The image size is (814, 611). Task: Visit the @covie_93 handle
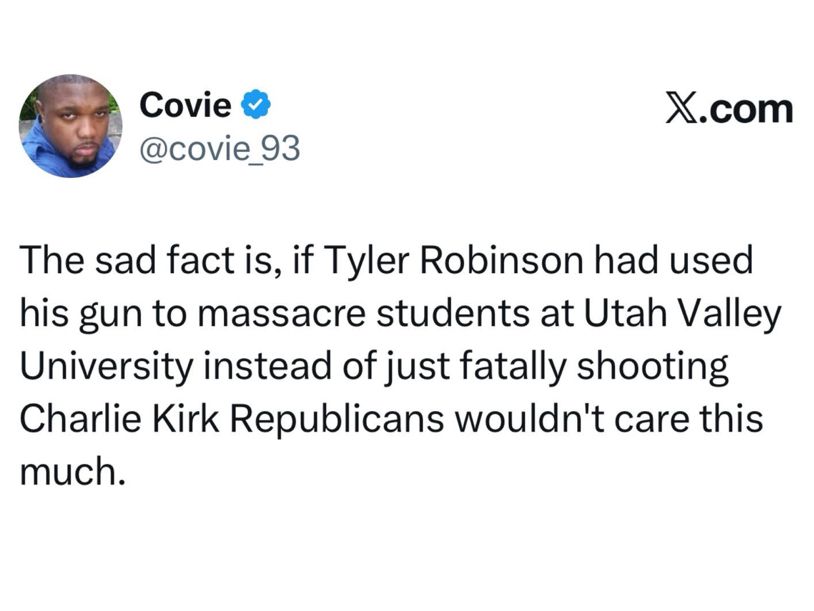[220, 148]
